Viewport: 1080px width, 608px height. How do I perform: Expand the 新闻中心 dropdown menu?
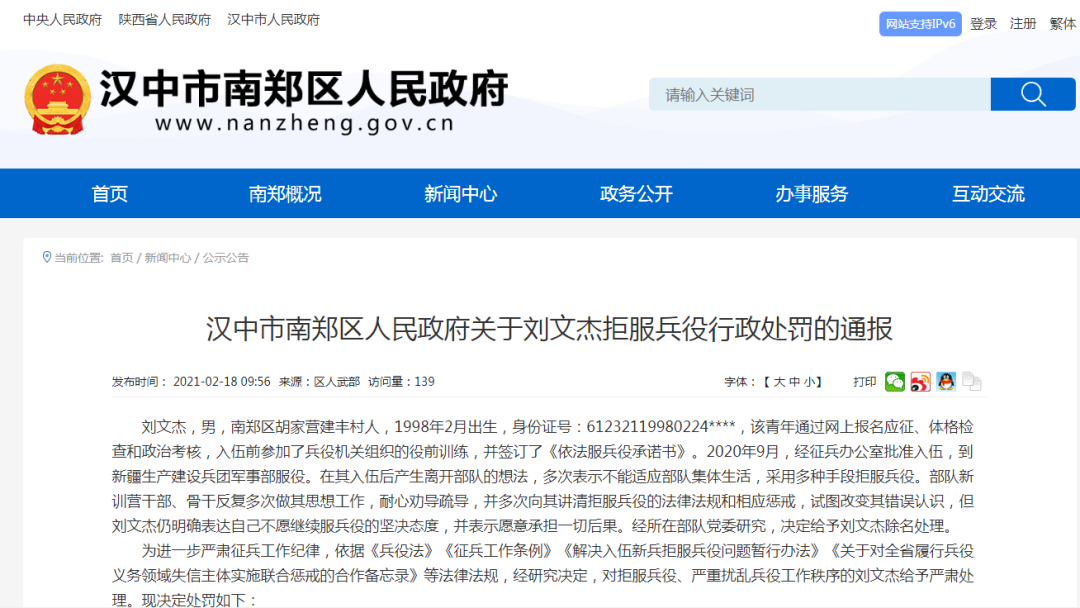[460, 193]
